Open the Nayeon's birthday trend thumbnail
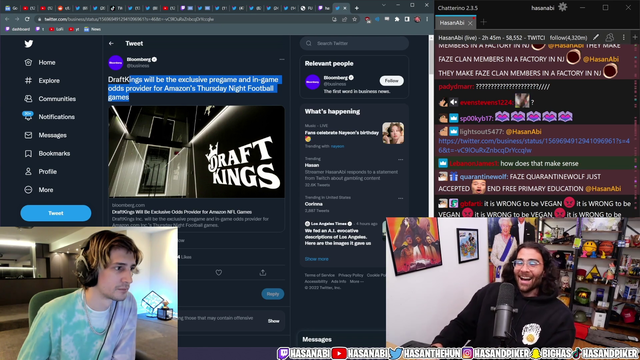The height and width of the screenshot is (360, 640). pyautogui.click(x=393, y=133)
